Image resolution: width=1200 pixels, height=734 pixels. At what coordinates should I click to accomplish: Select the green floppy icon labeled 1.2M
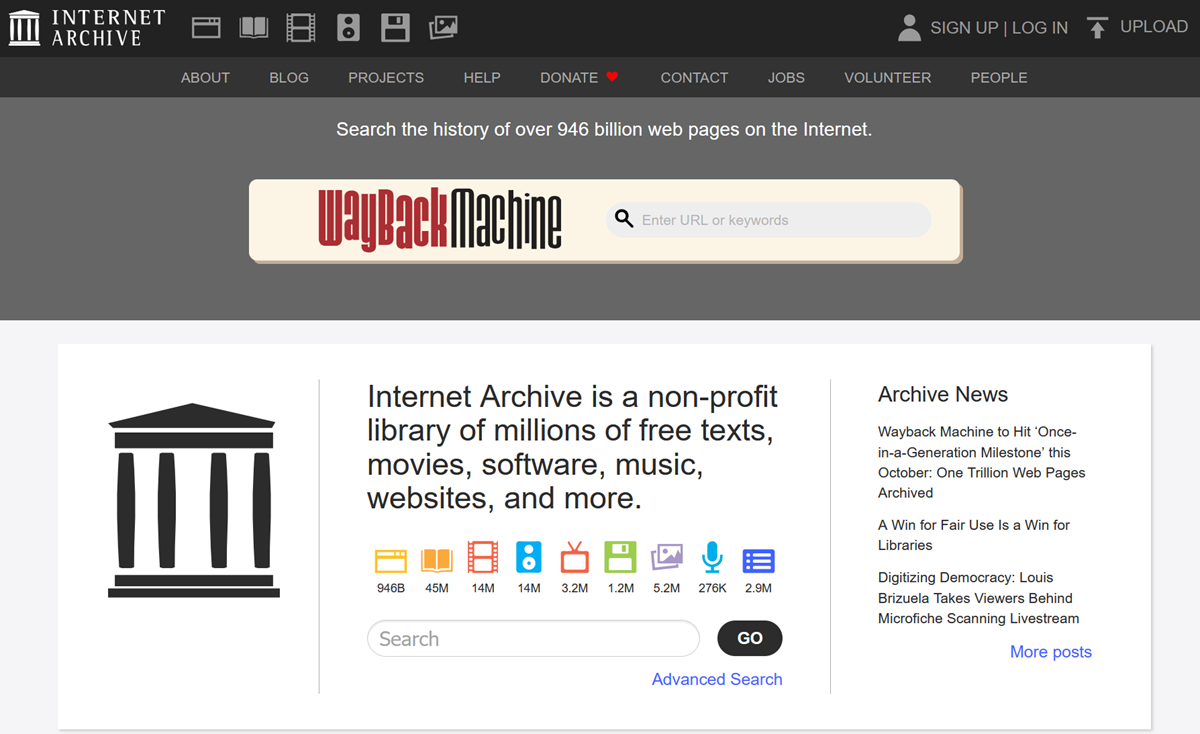coord(621,558)
